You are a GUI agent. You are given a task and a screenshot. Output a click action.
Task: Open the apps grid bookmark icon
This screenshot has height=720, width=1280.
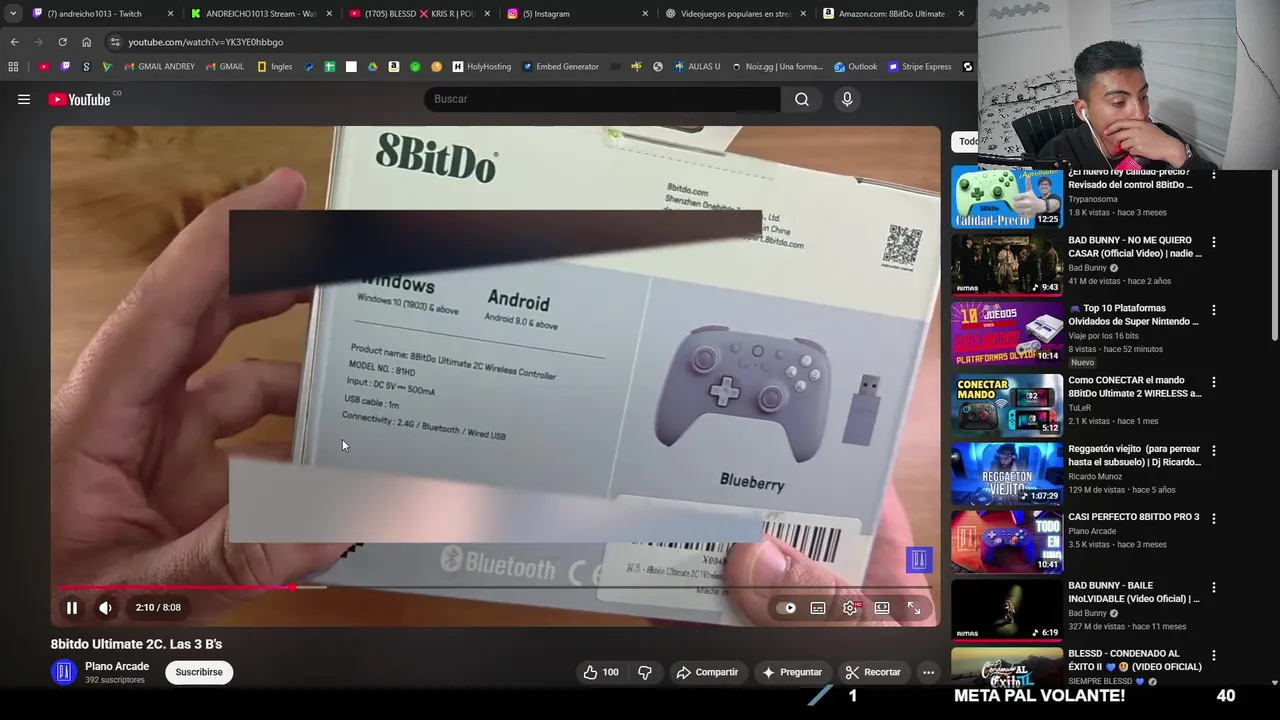[13, 67]
